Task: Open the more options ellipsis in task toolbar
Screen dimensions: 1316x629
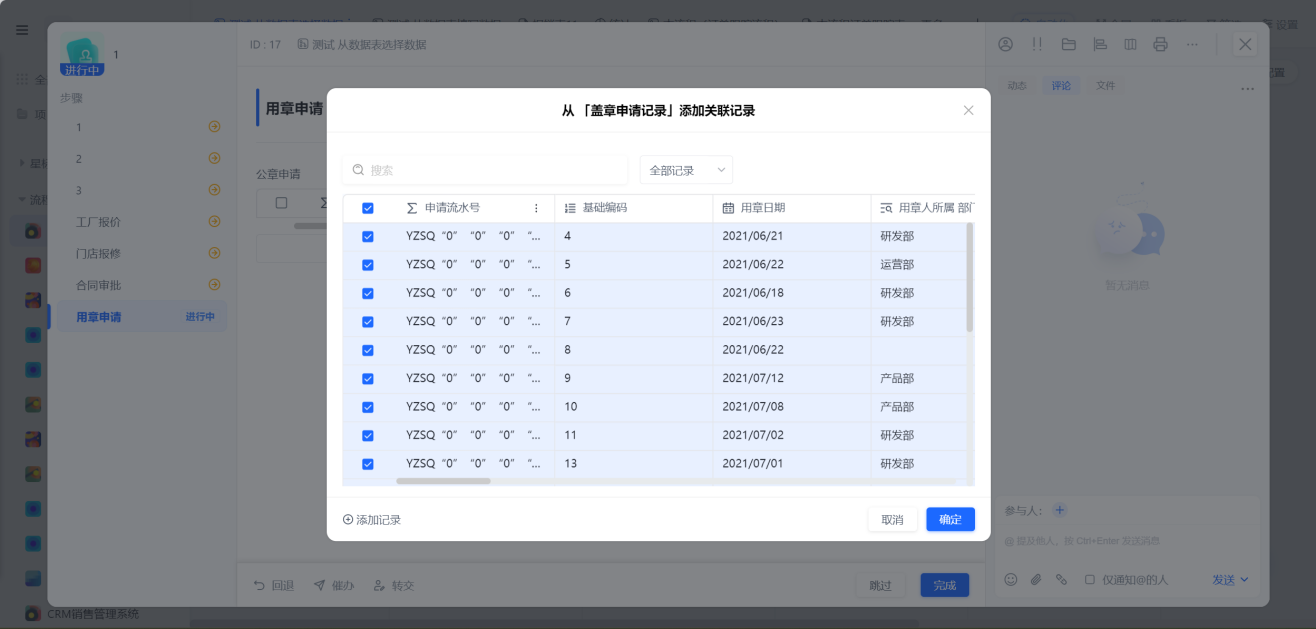Action: pos(1192,44)
